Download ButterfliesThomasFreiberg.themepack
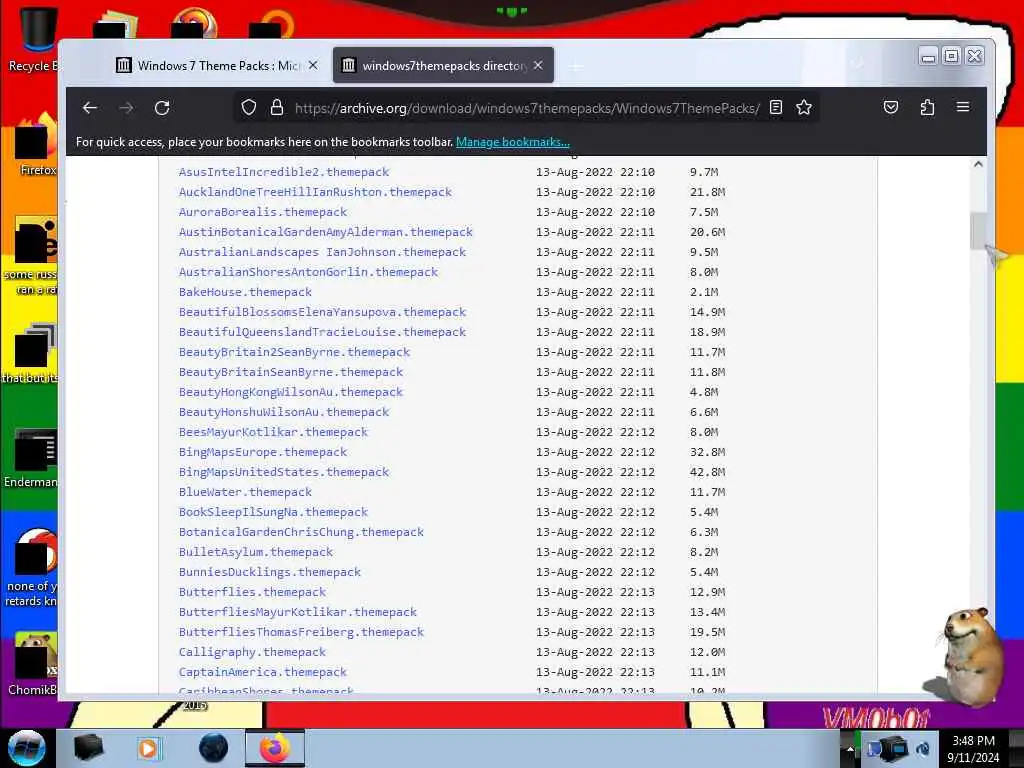 [x=302, y=632]
